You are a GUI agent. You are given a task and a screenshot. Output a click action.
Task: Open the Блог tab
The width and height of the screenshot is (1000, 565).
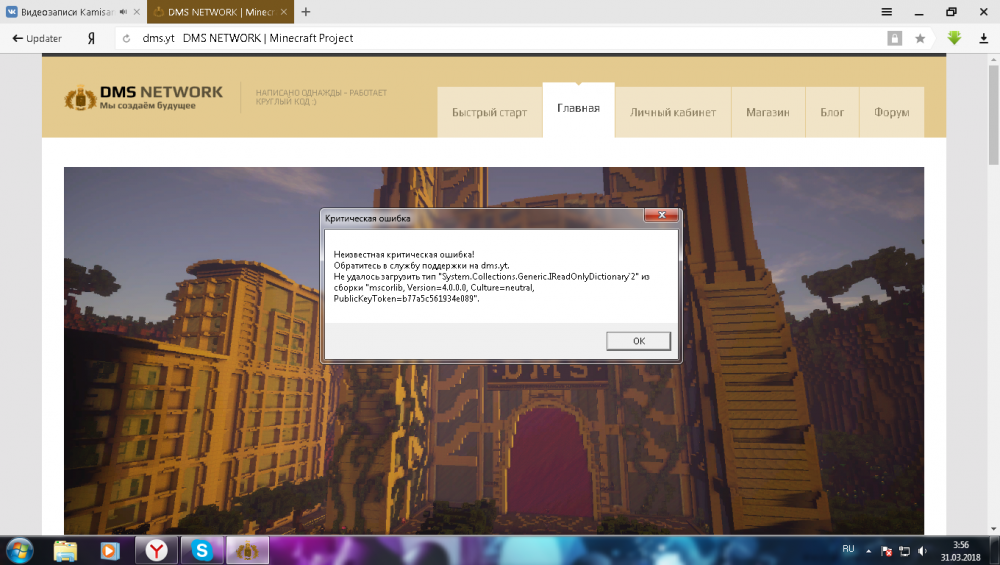click(832, 112)
